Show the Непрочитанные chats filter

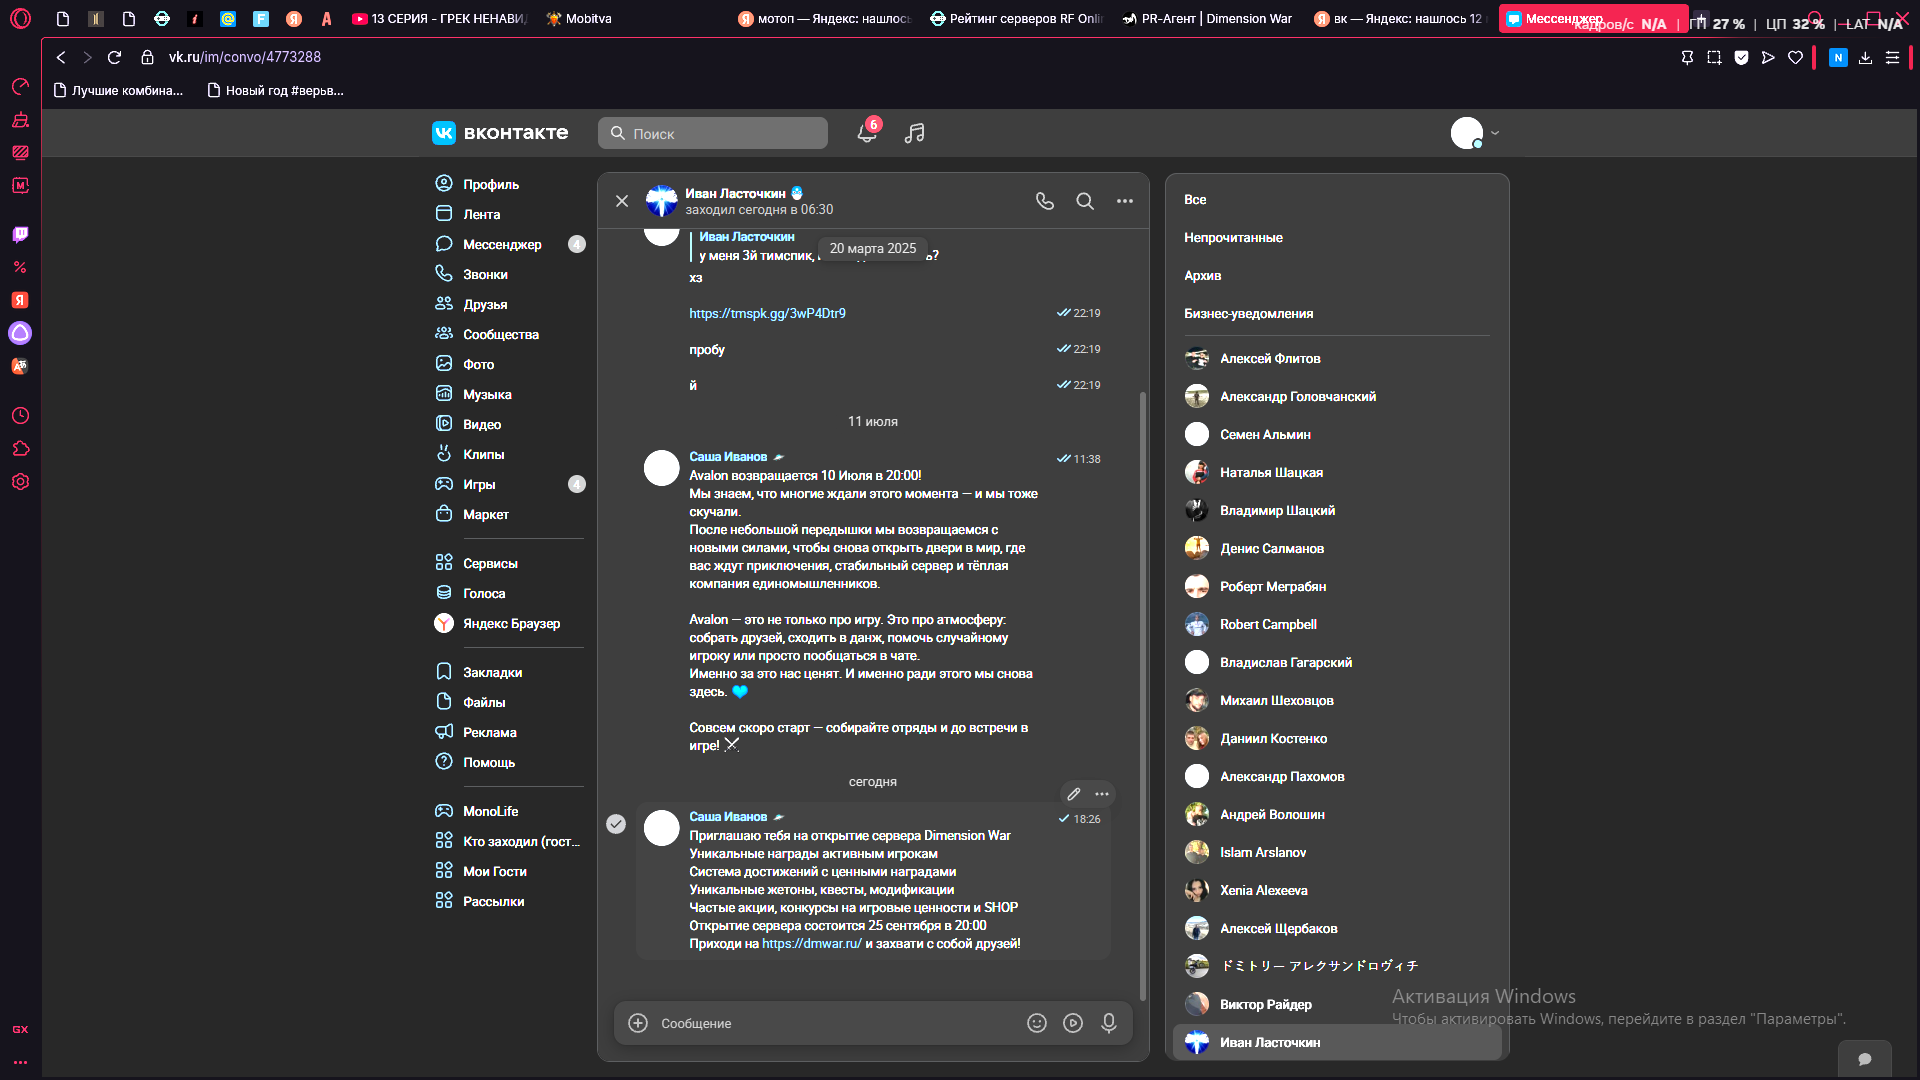(x=1233, y=238)
